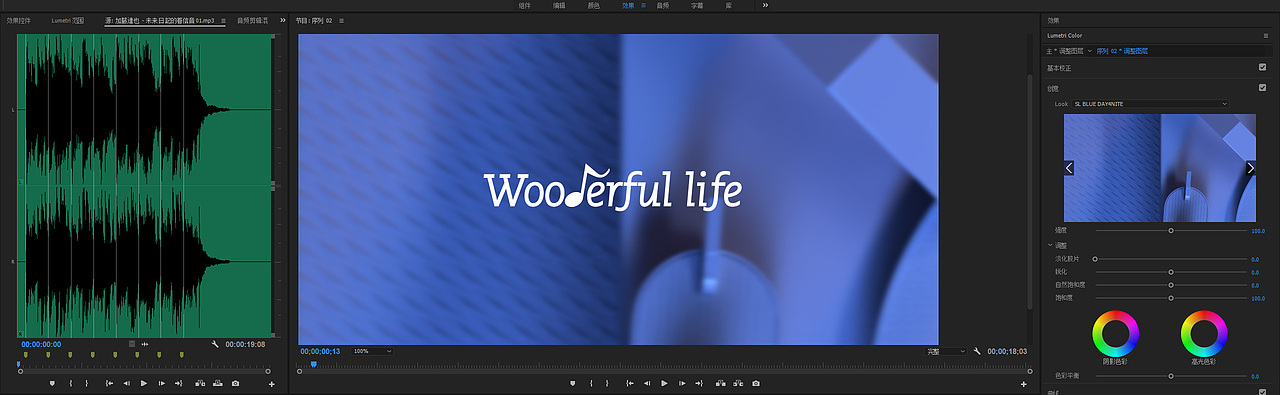The width and height of the screenshot is (1280, 395).
Task: Add marker in the Program monitor
Action: coord(573,383)
